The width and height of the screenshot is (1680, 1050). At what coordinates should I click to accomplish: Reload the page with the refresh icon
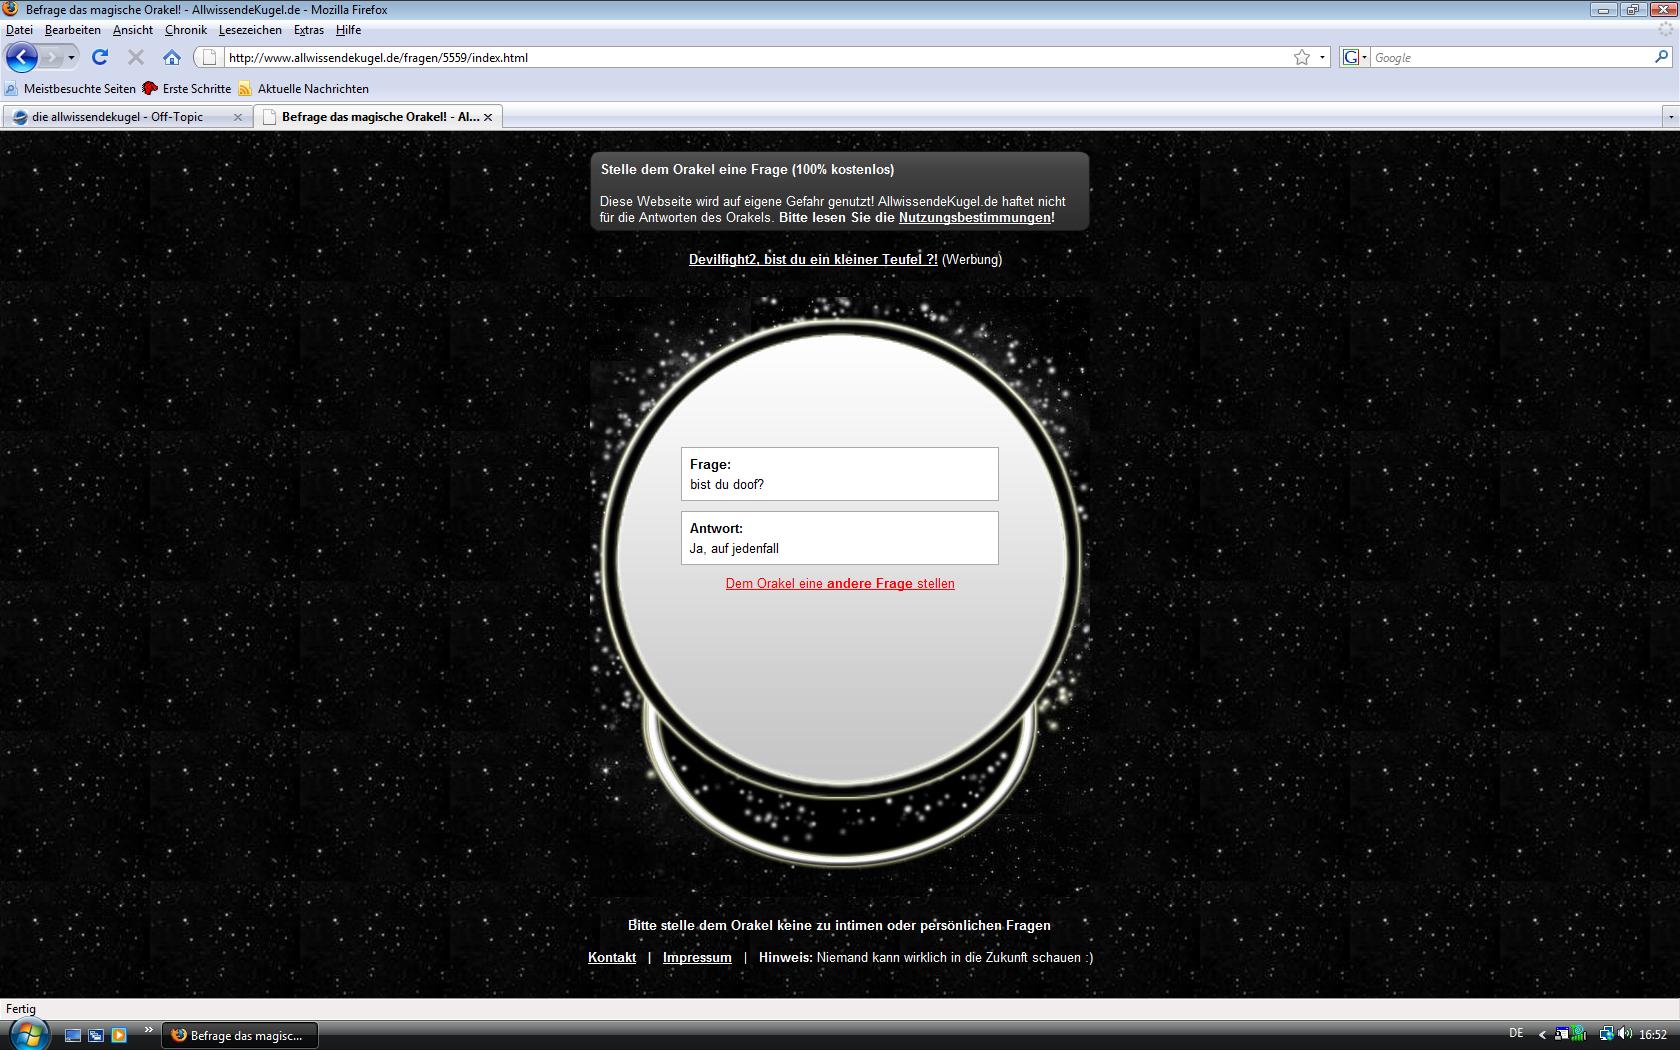(100, 57)
